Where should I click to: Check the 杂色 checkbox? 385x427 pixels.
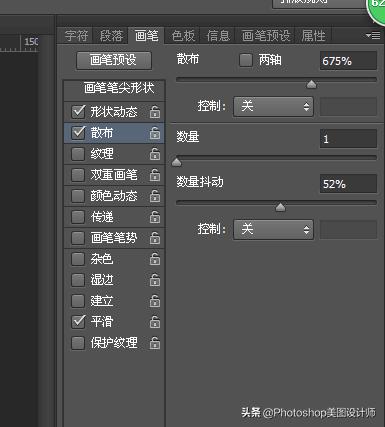pyautogui.click(x=78, y=259)
